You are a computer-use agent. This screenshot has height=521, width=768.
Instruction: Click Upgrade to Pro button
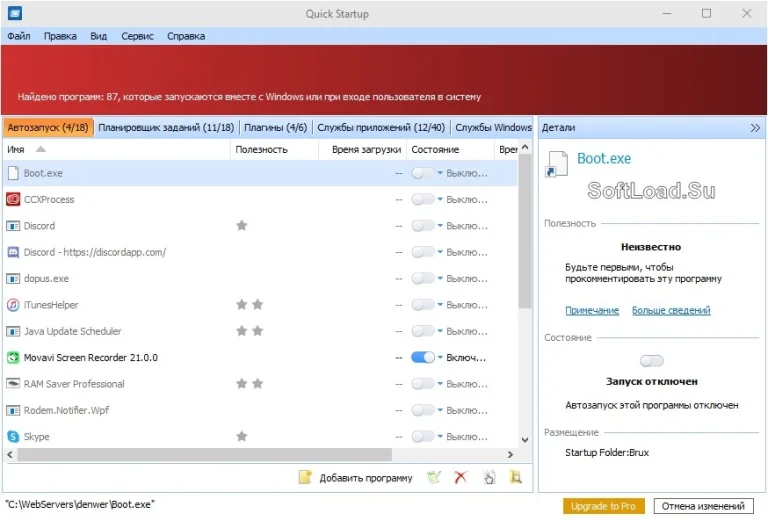(603, 506)
